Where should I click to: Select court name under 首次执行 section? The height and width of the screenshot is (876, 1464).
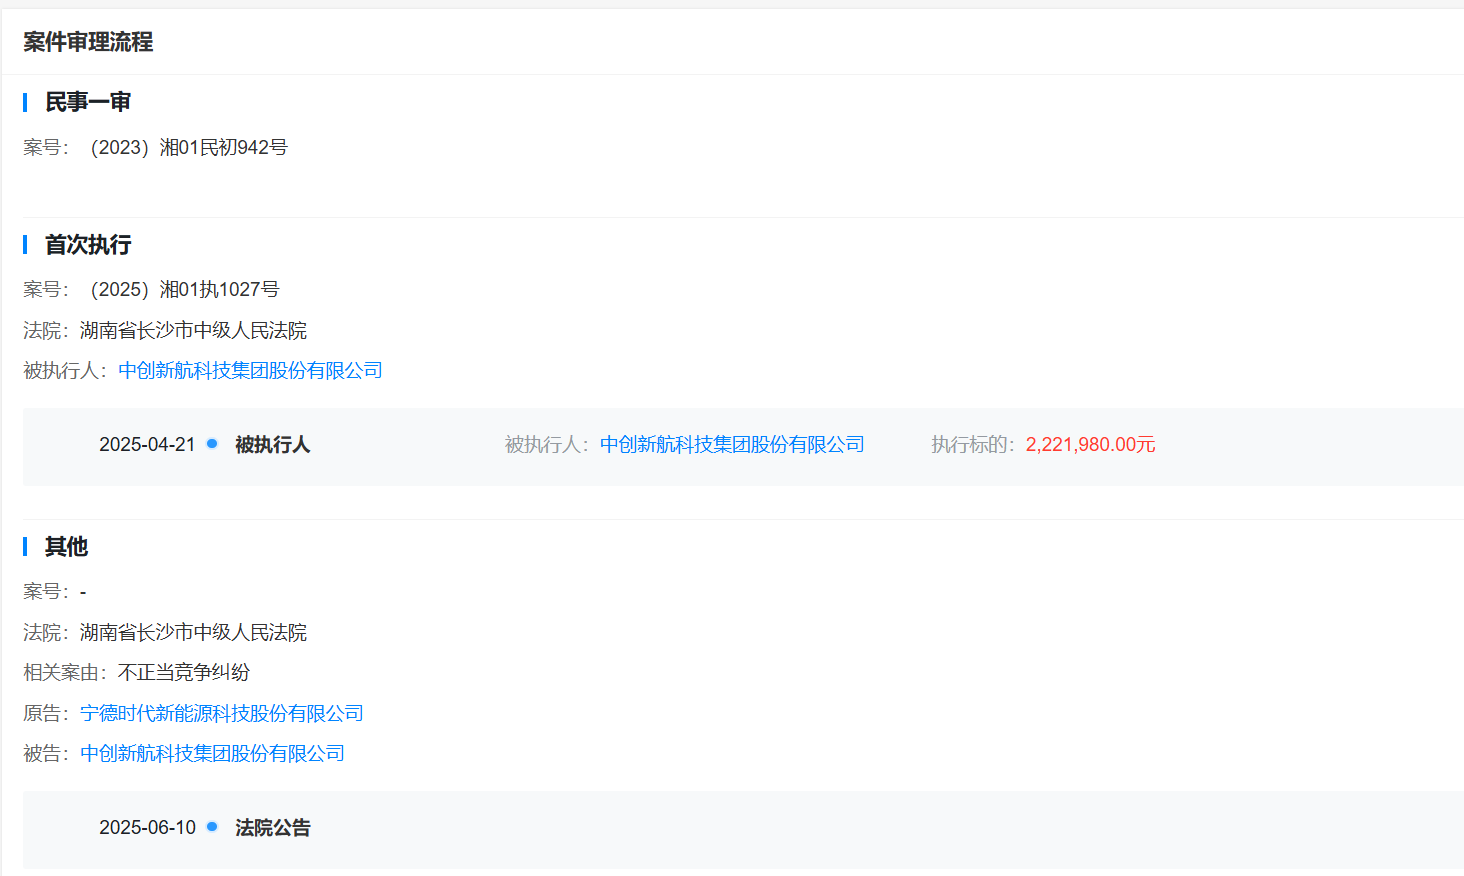coord(193,331)
